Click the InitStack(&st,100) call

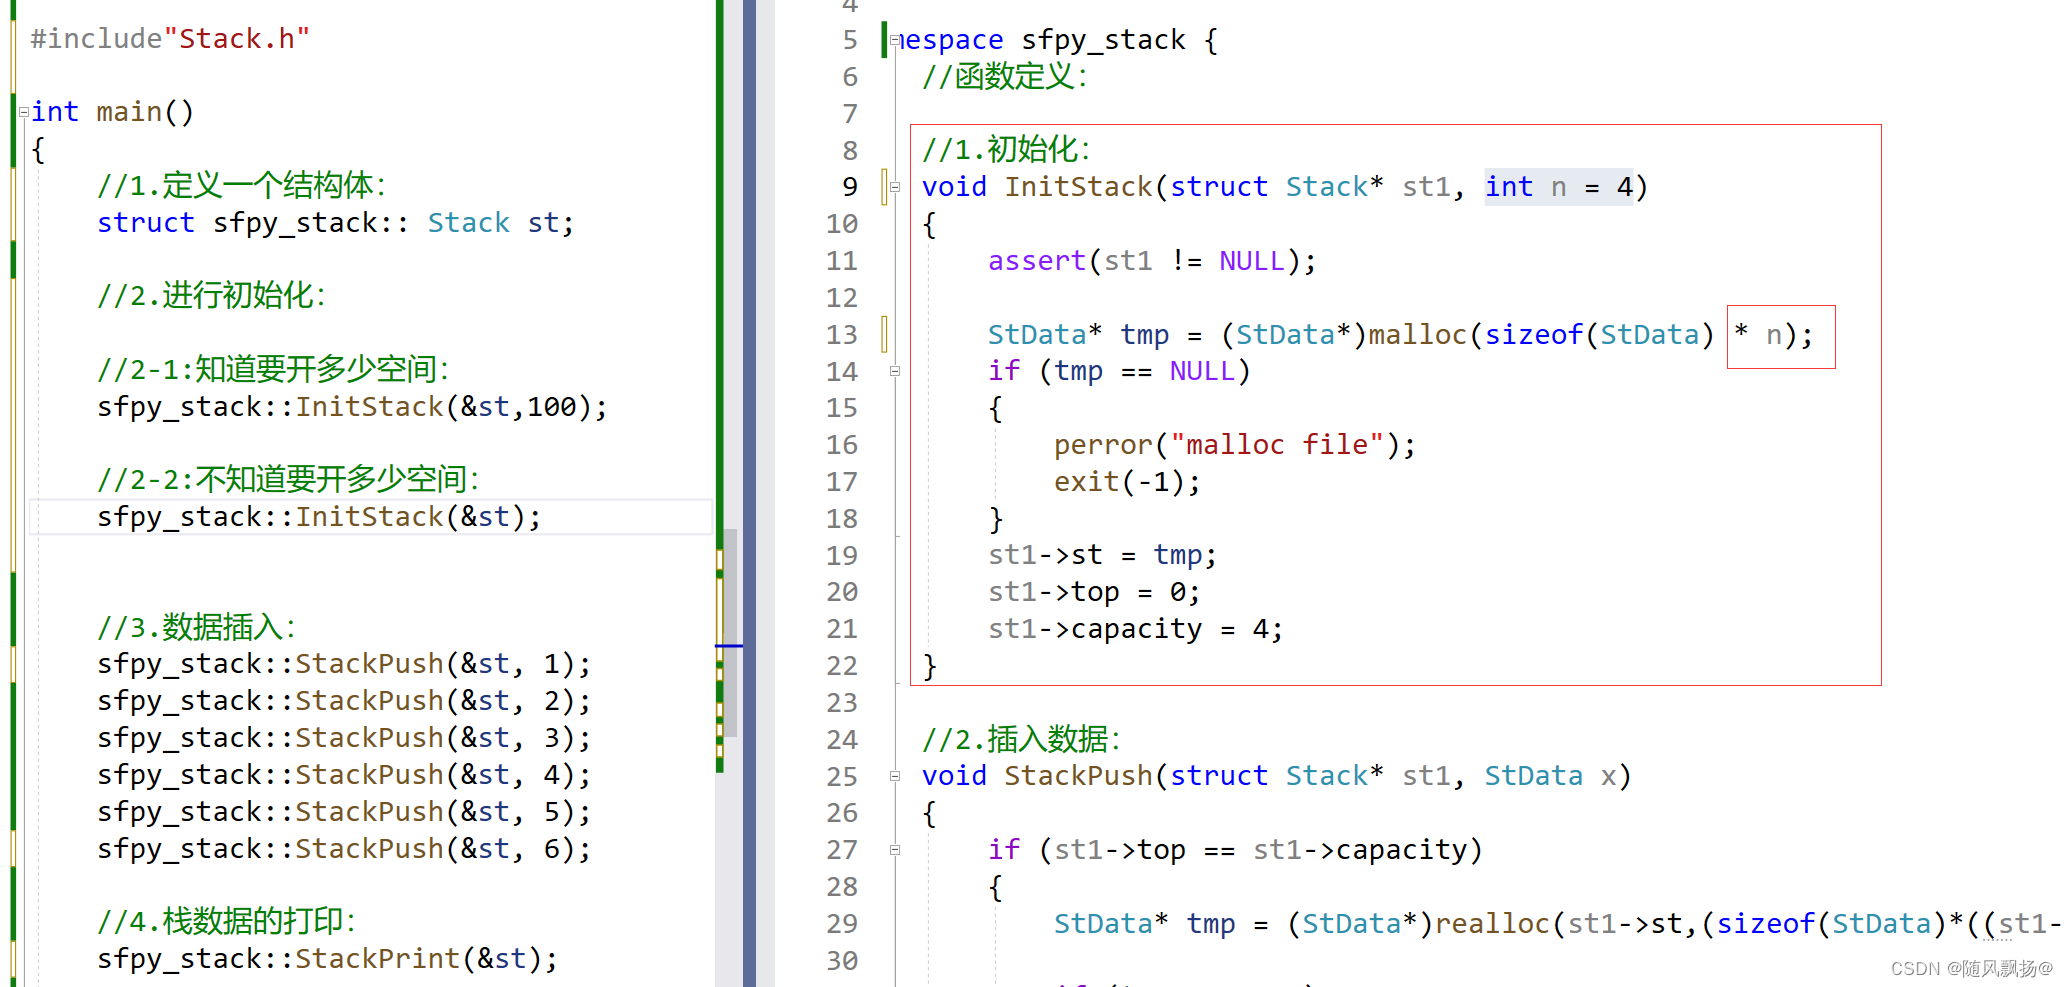point(451,407)
